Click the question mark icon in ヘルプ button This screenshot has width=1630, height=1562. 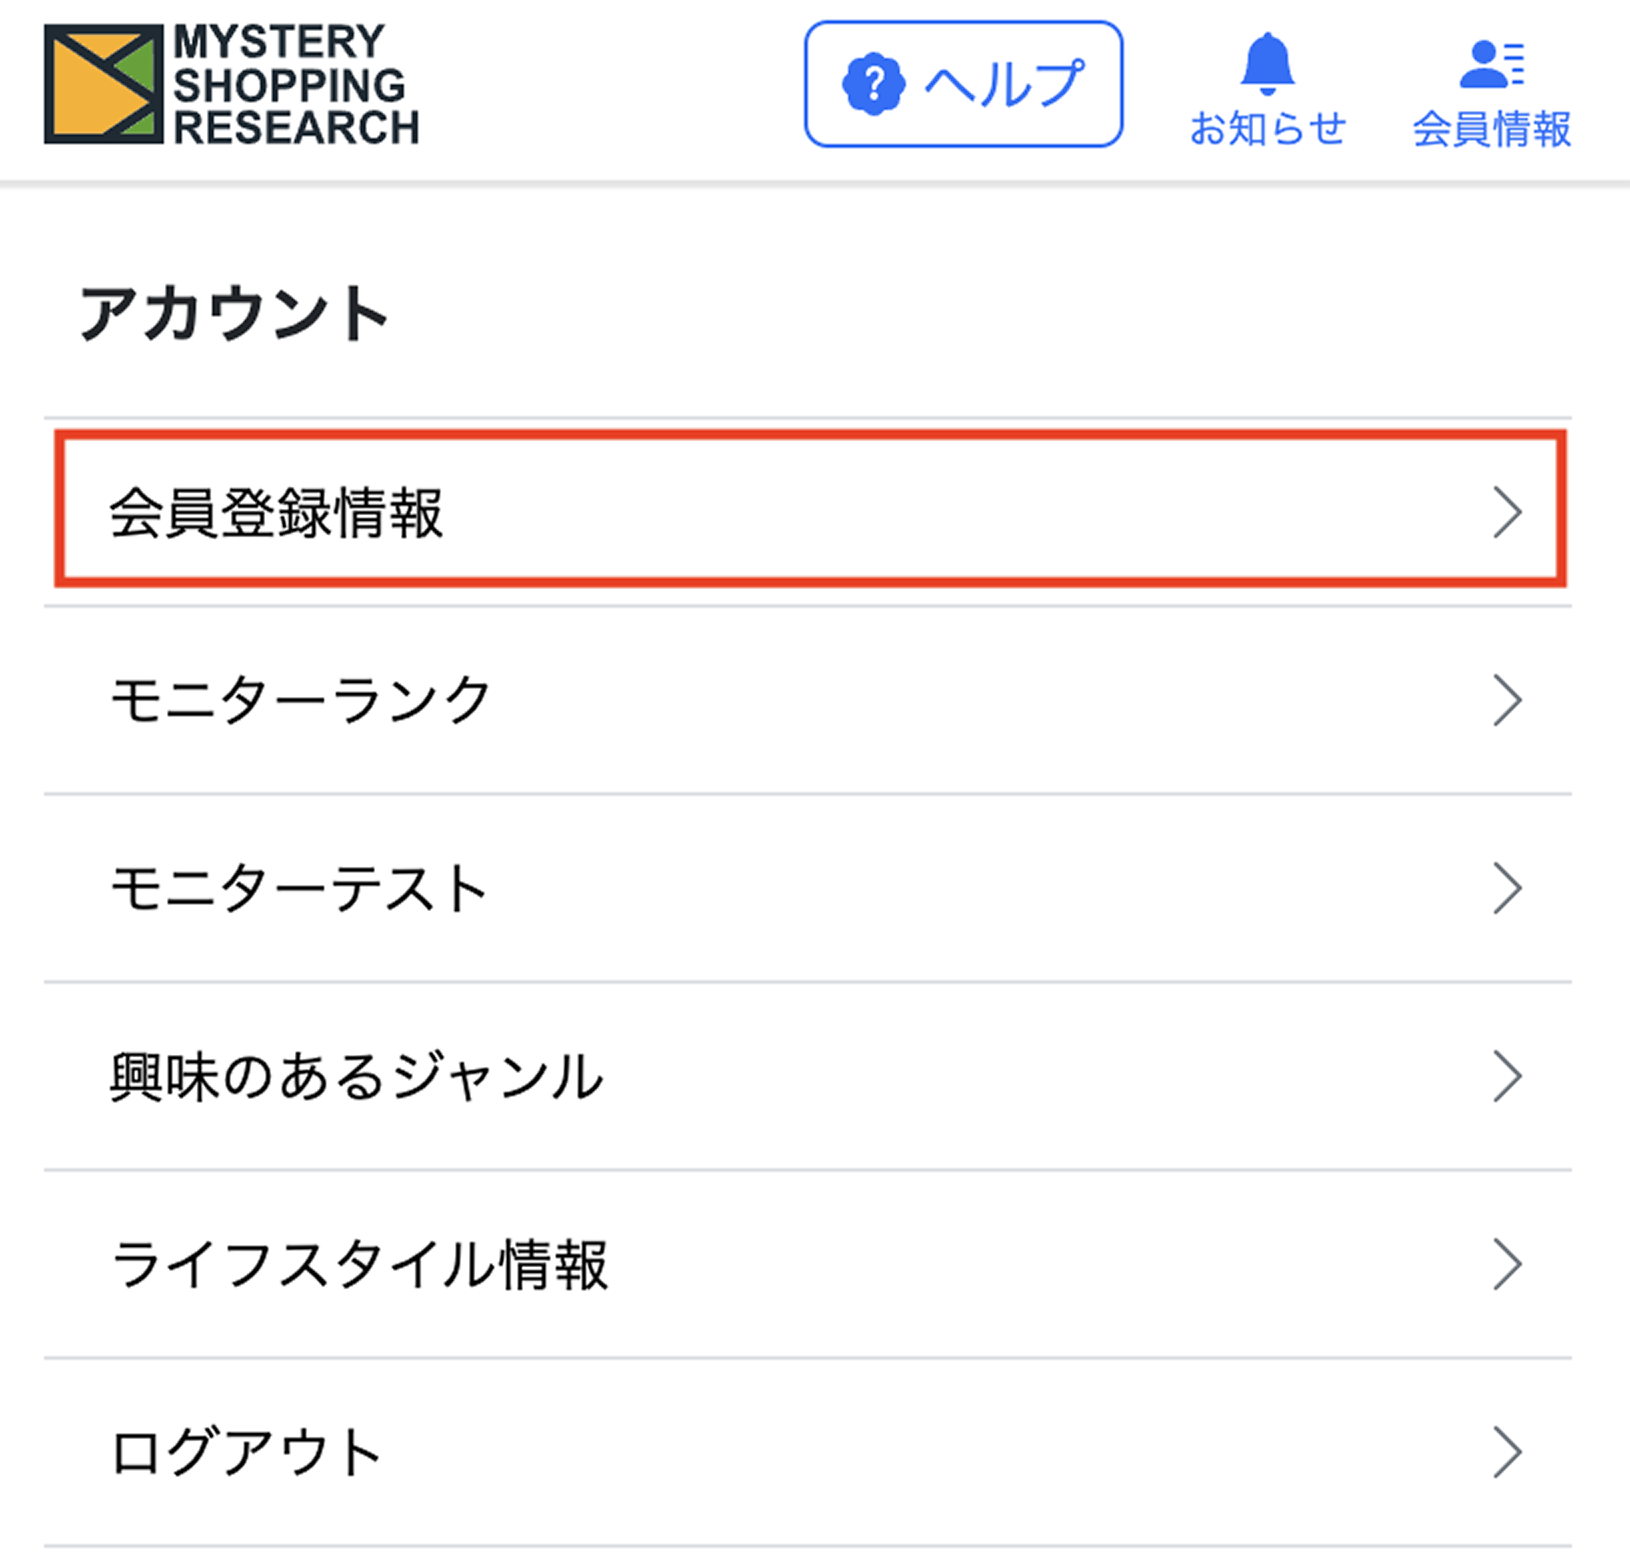(872, 84)
